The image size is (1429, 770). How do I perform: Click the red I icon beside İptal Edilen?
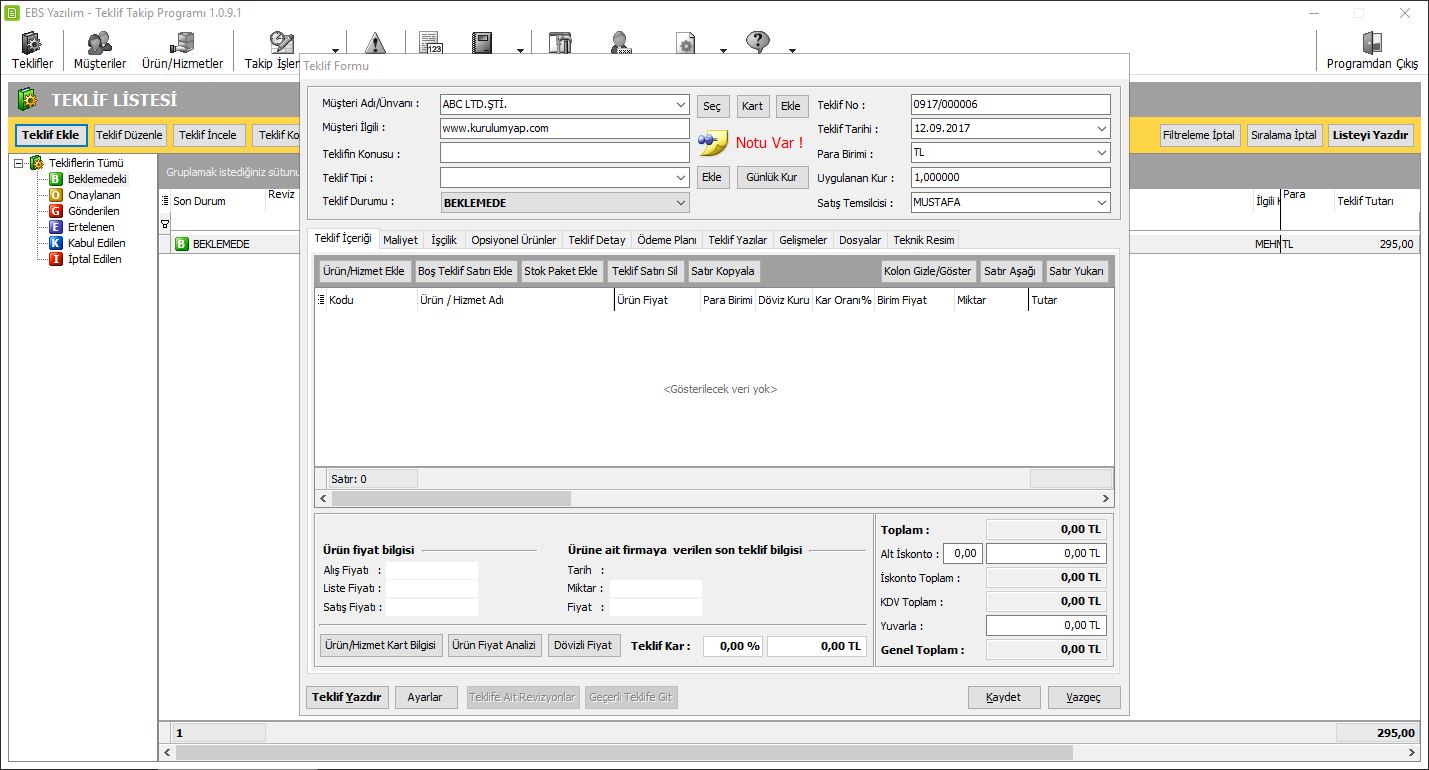(57, 259)
